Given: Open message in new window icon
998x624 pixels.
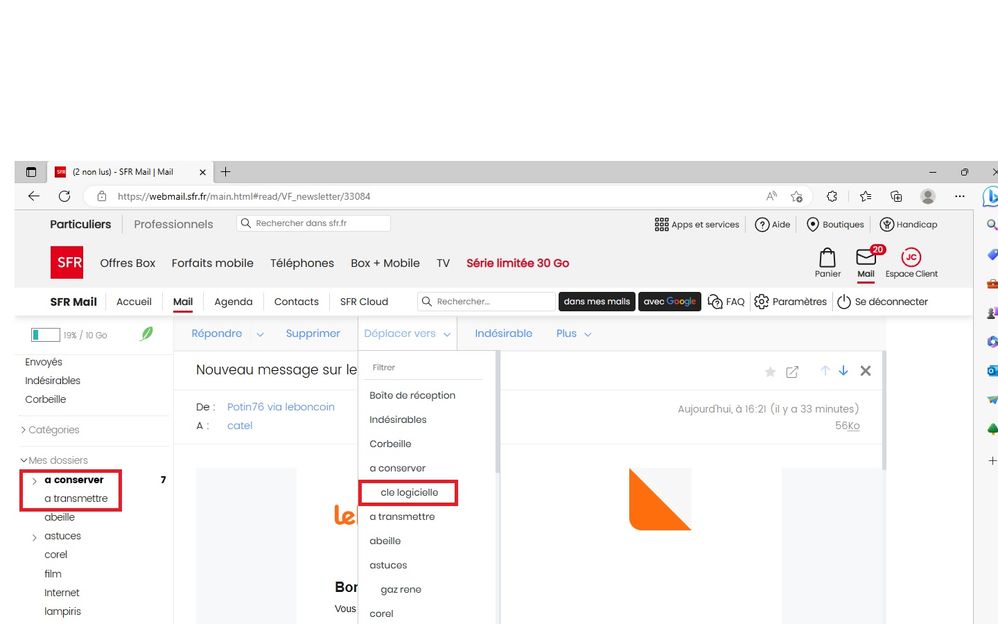Looking at the screenshot, I should pyautogui.click(x=792, y=372).
